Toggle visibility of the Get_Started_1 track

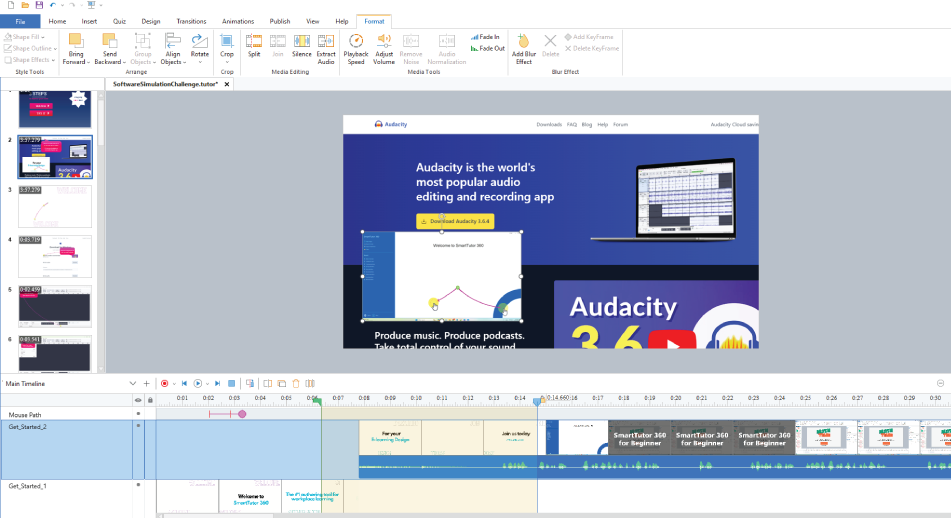138,485
